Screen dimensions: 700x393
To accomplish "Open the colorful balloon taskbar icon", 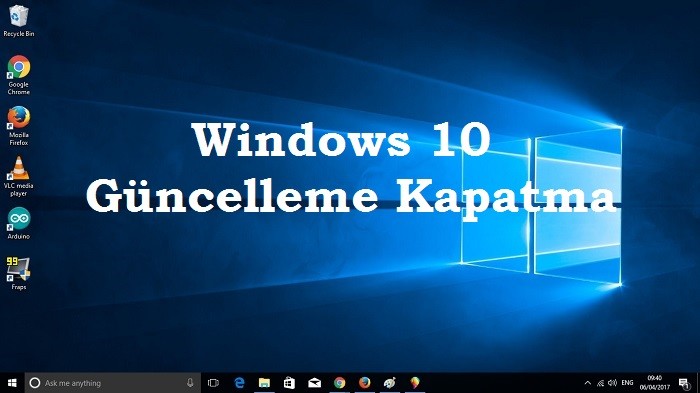I will pos(415,383).
